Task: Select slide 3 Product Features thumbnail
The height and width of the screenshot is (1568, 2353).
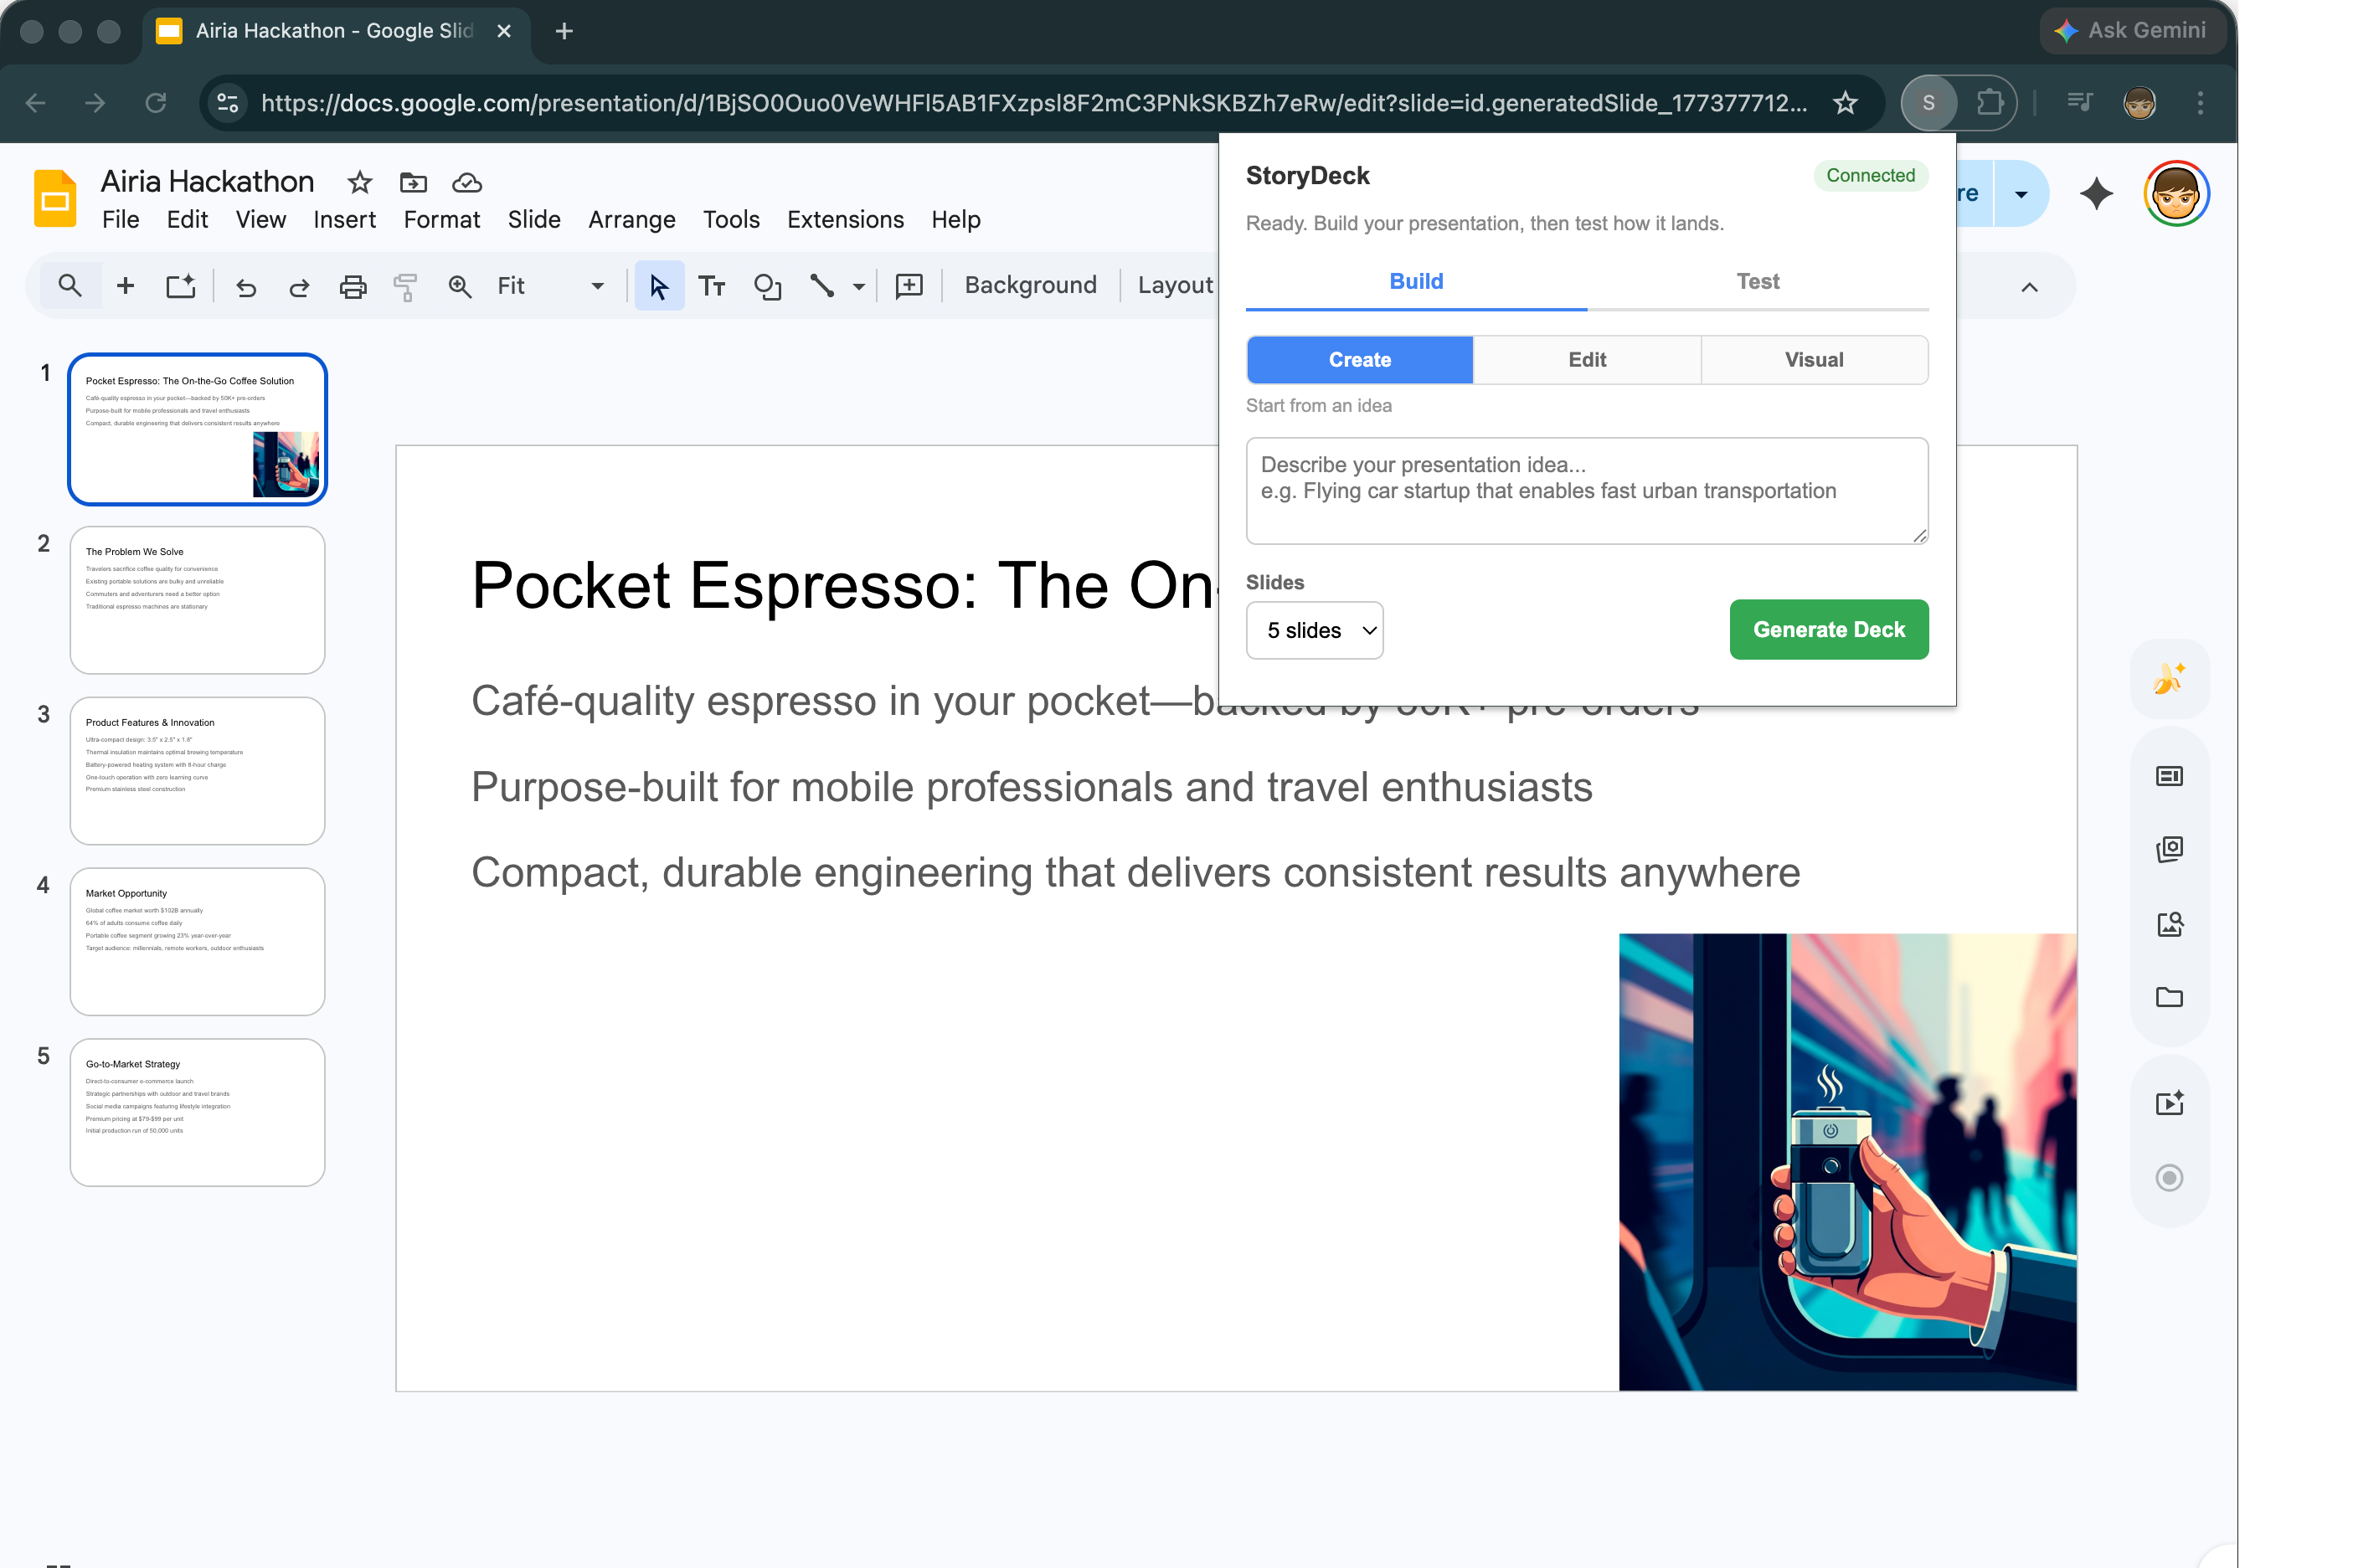Action: pos(197,771)
